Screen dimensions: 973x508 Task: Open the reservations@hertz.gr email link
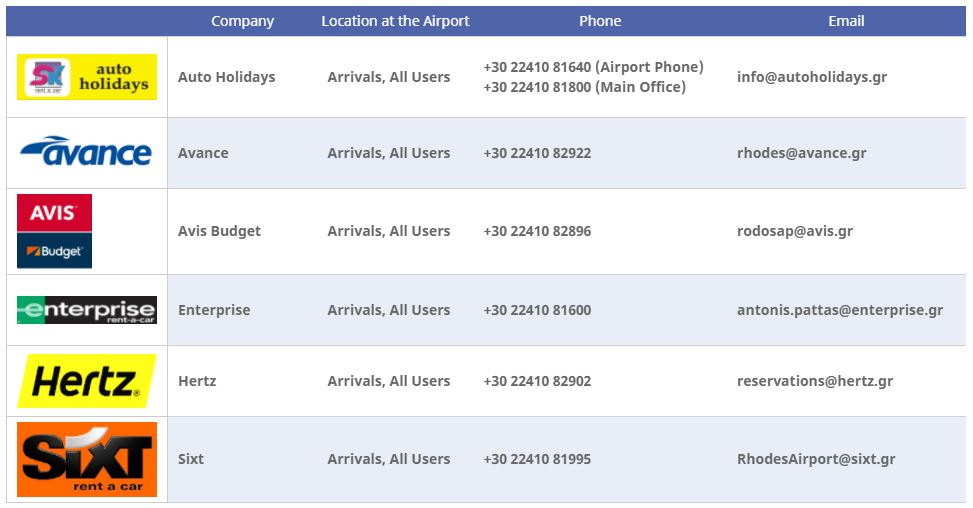815,381
